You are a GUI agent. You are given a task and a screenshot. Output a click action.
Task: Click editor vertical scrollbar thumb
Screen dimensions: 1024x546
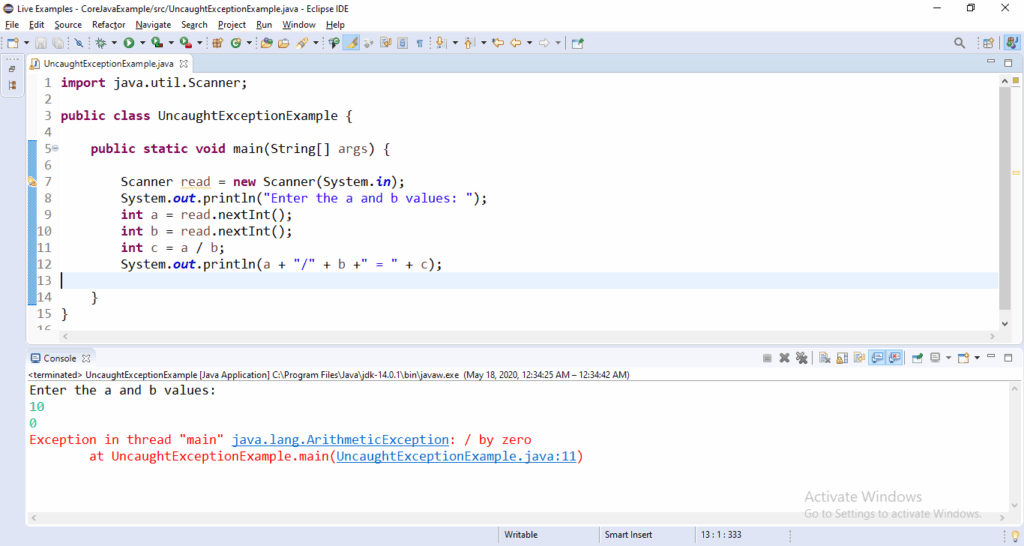click(1004, 198)
